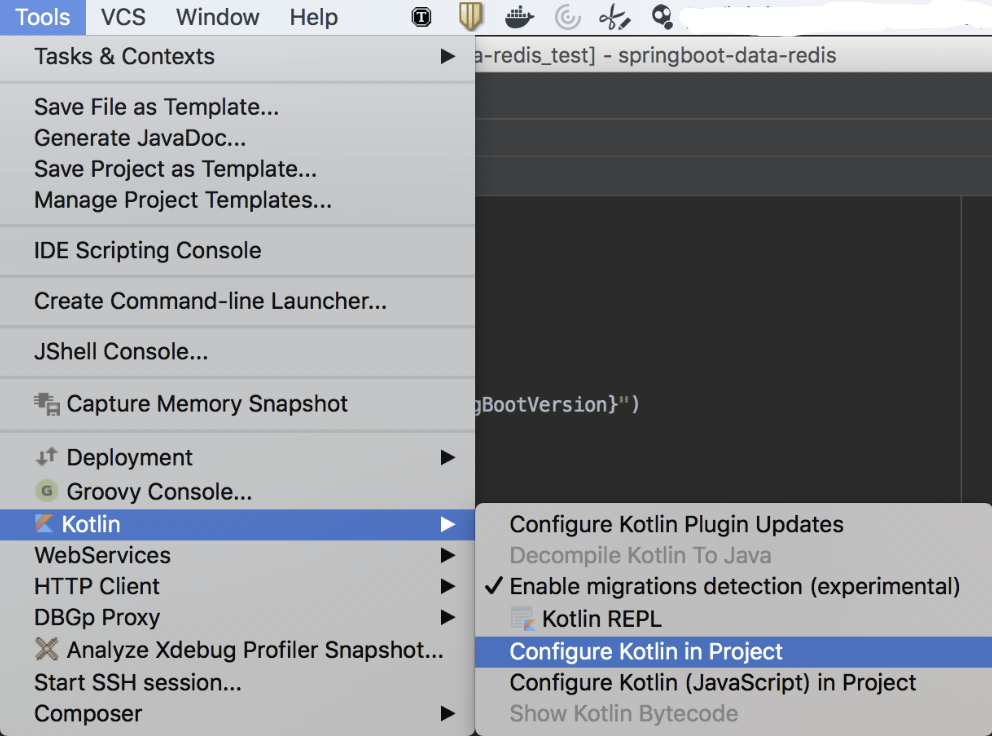The height and width of the screenshot is (736, 992).
Task: Choose Configure Kotlin (JavaScript) in Project
Action: 733,683
